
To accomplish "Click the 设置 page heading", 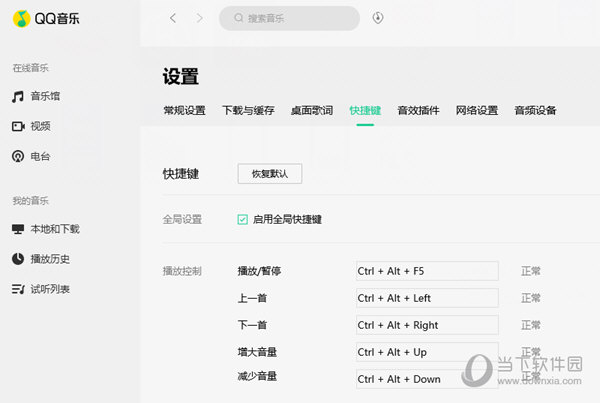I will 181,76.
